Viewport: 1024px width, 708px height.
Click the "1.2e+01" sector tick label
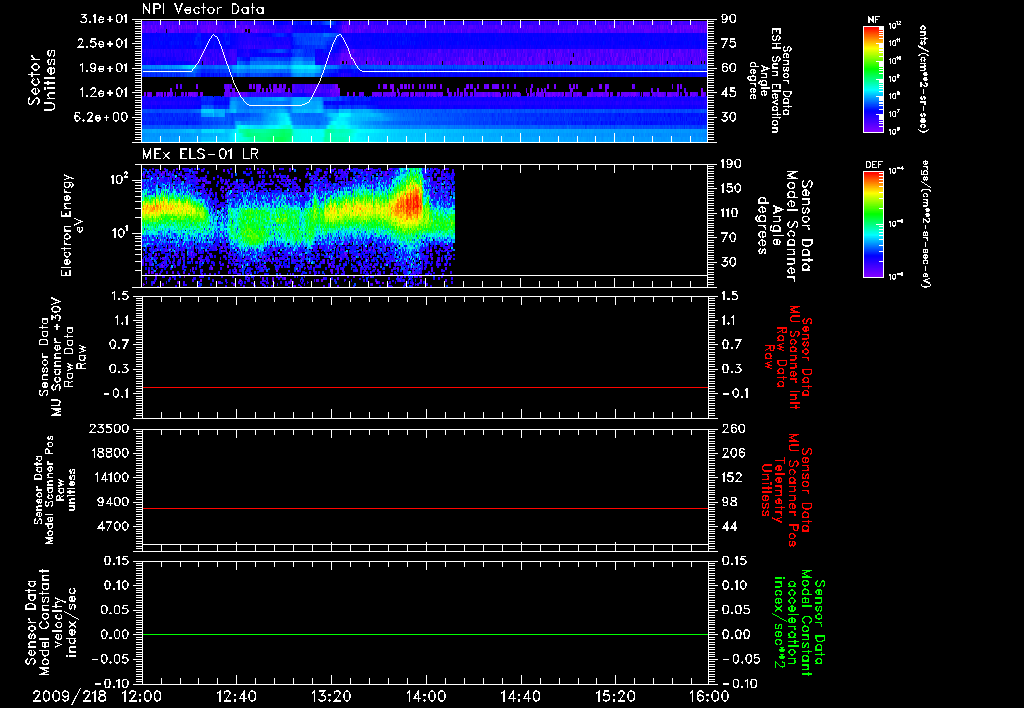click(104, 93)
